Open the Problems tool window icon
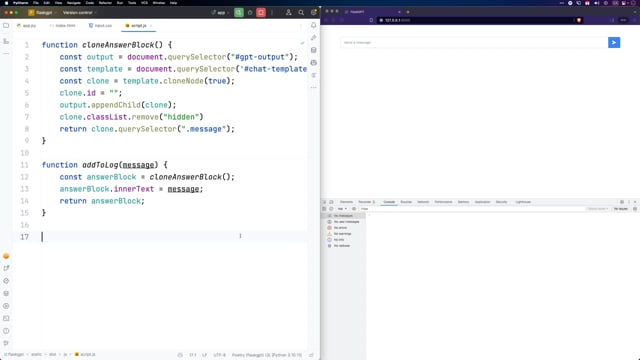 (x=6, y=331)
